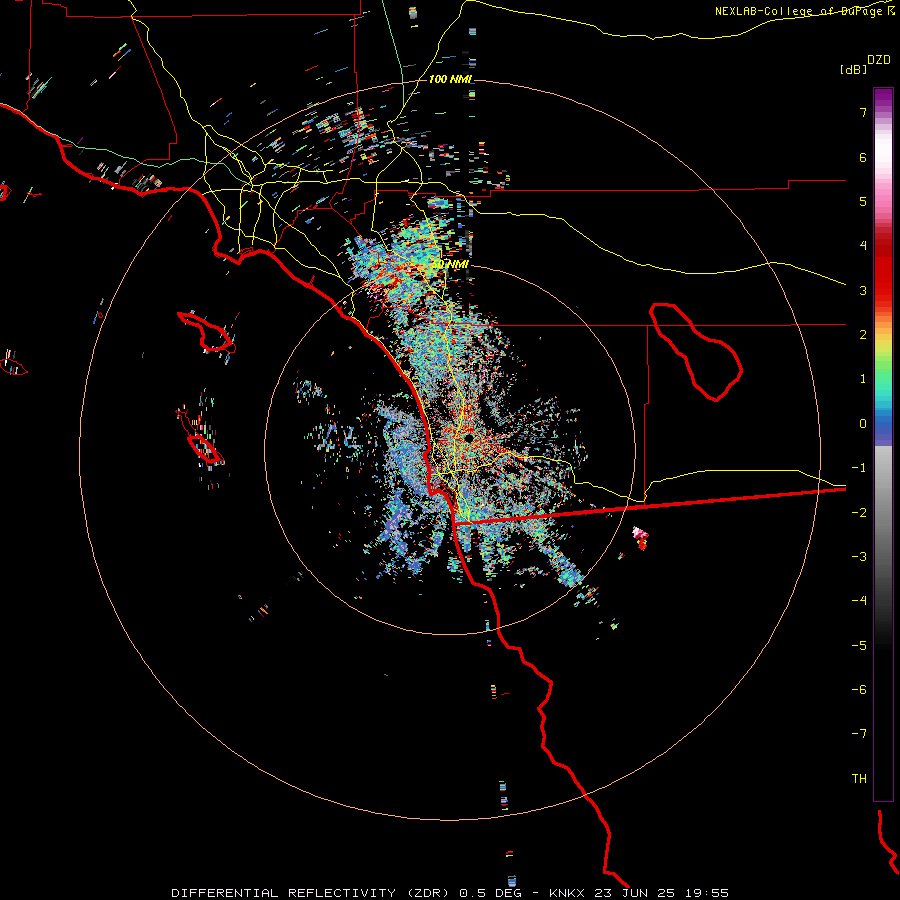Click the -5 label on the dB scale
Screen dimensions: 900x900
pos(859,646)
